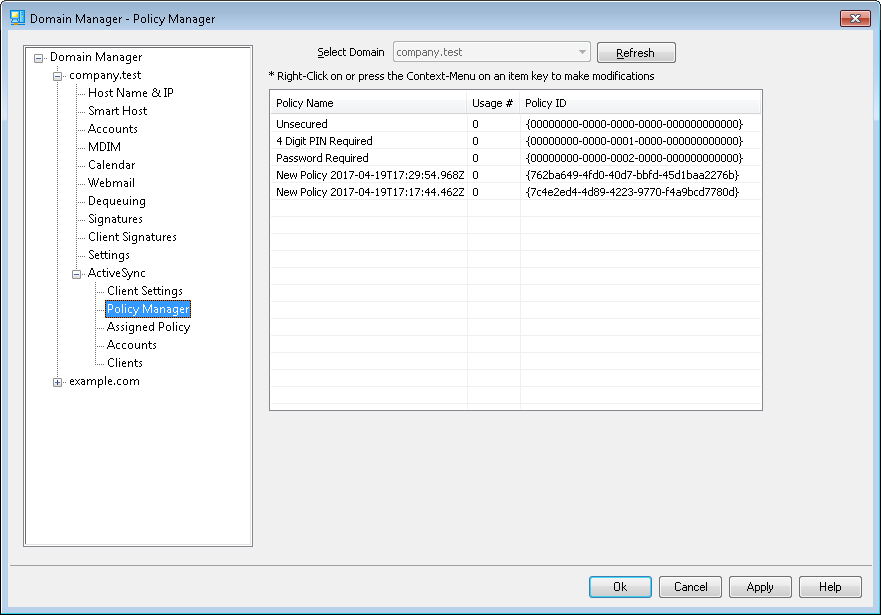The height and width of the screenshot is (615, 881).
Task: Go to Client Signatures in tree
Action: [x=132, y=237]
